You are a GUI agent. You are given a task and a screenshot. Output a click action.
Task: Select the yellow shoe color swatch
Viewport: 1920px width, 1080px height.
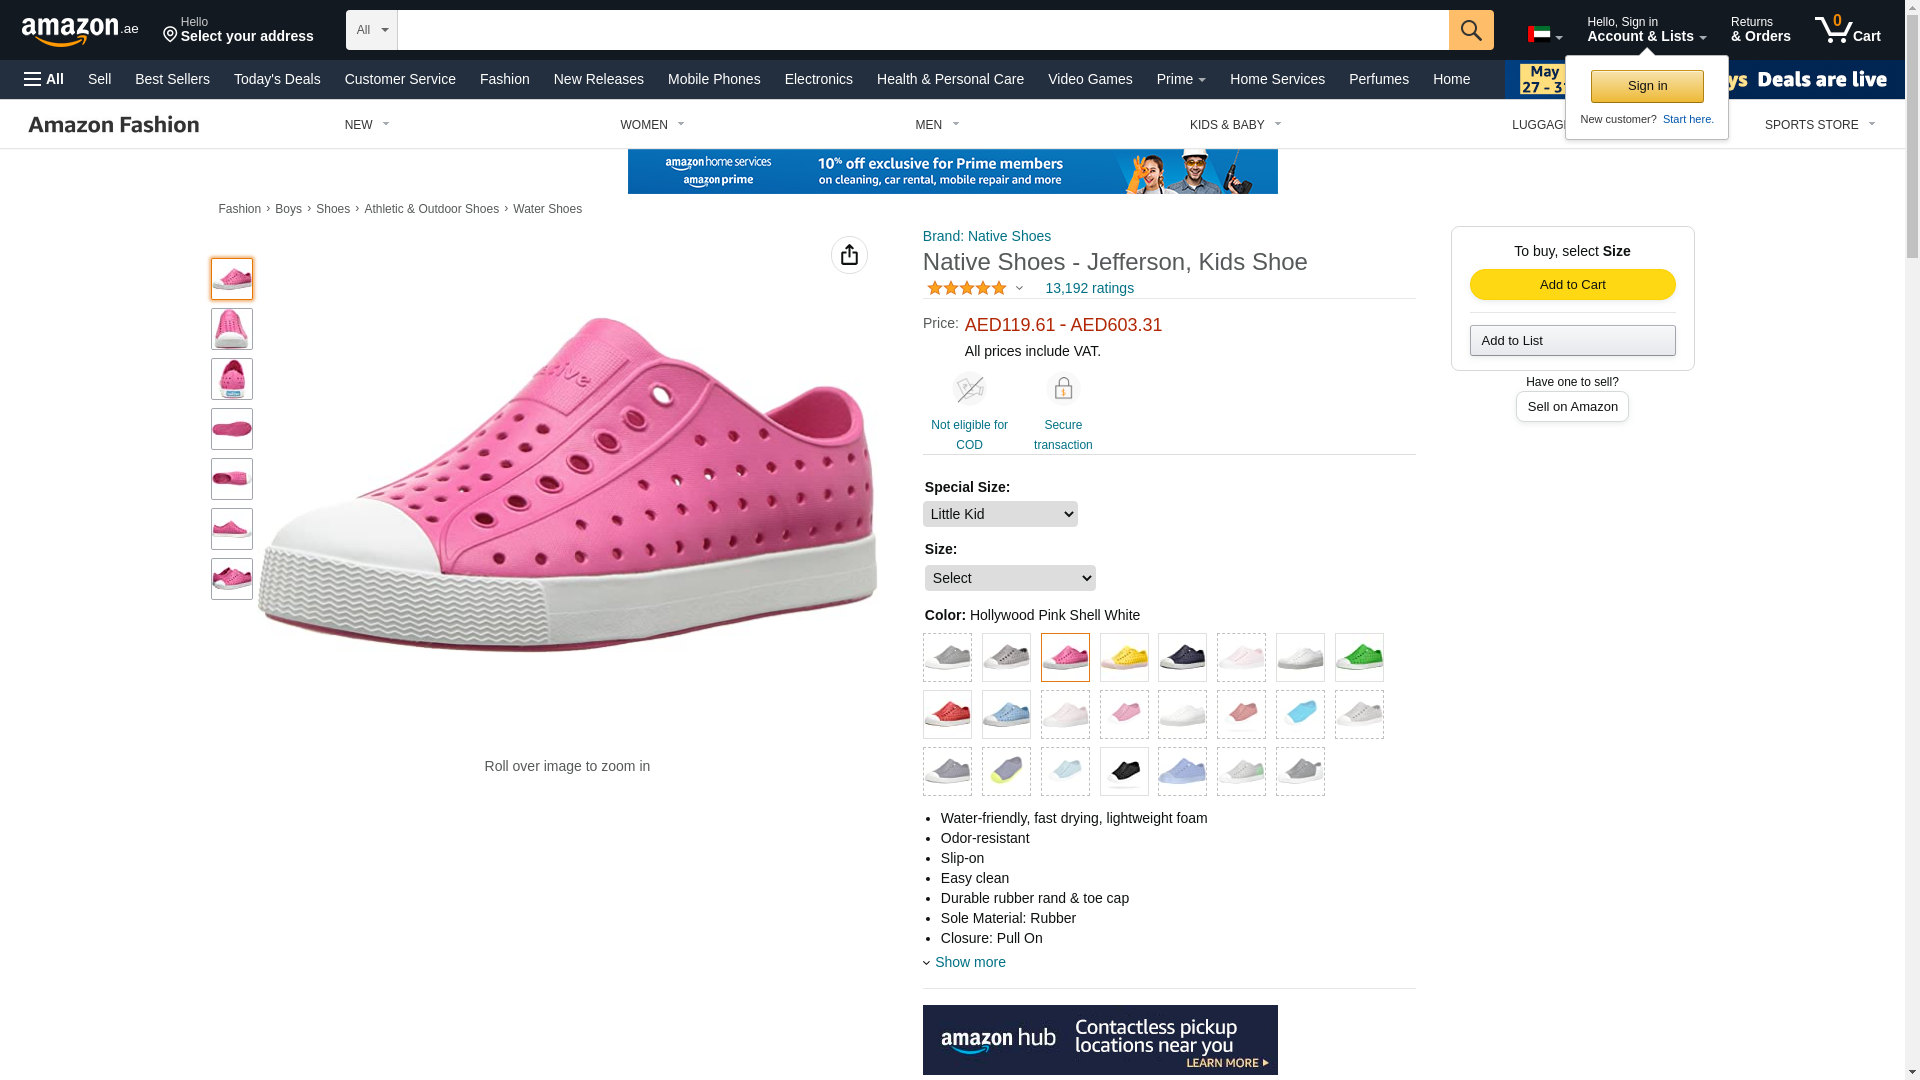pos(1124,657)
